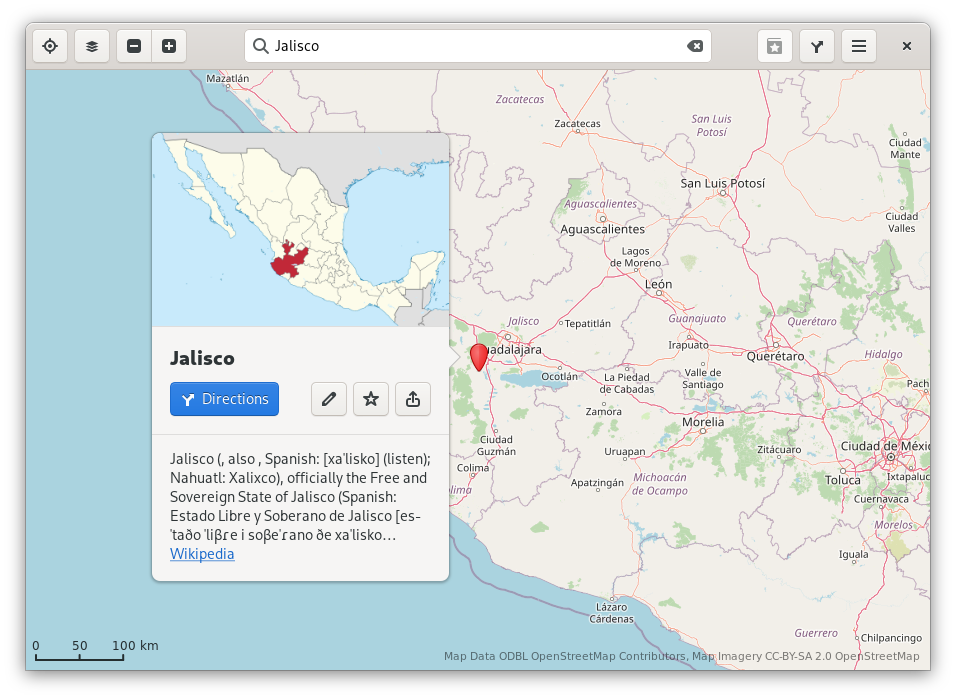This screenshot has width=956, height=699.
Task: Open the main hamburger menu
Action: pyautogui.click(x=859, y=46)
